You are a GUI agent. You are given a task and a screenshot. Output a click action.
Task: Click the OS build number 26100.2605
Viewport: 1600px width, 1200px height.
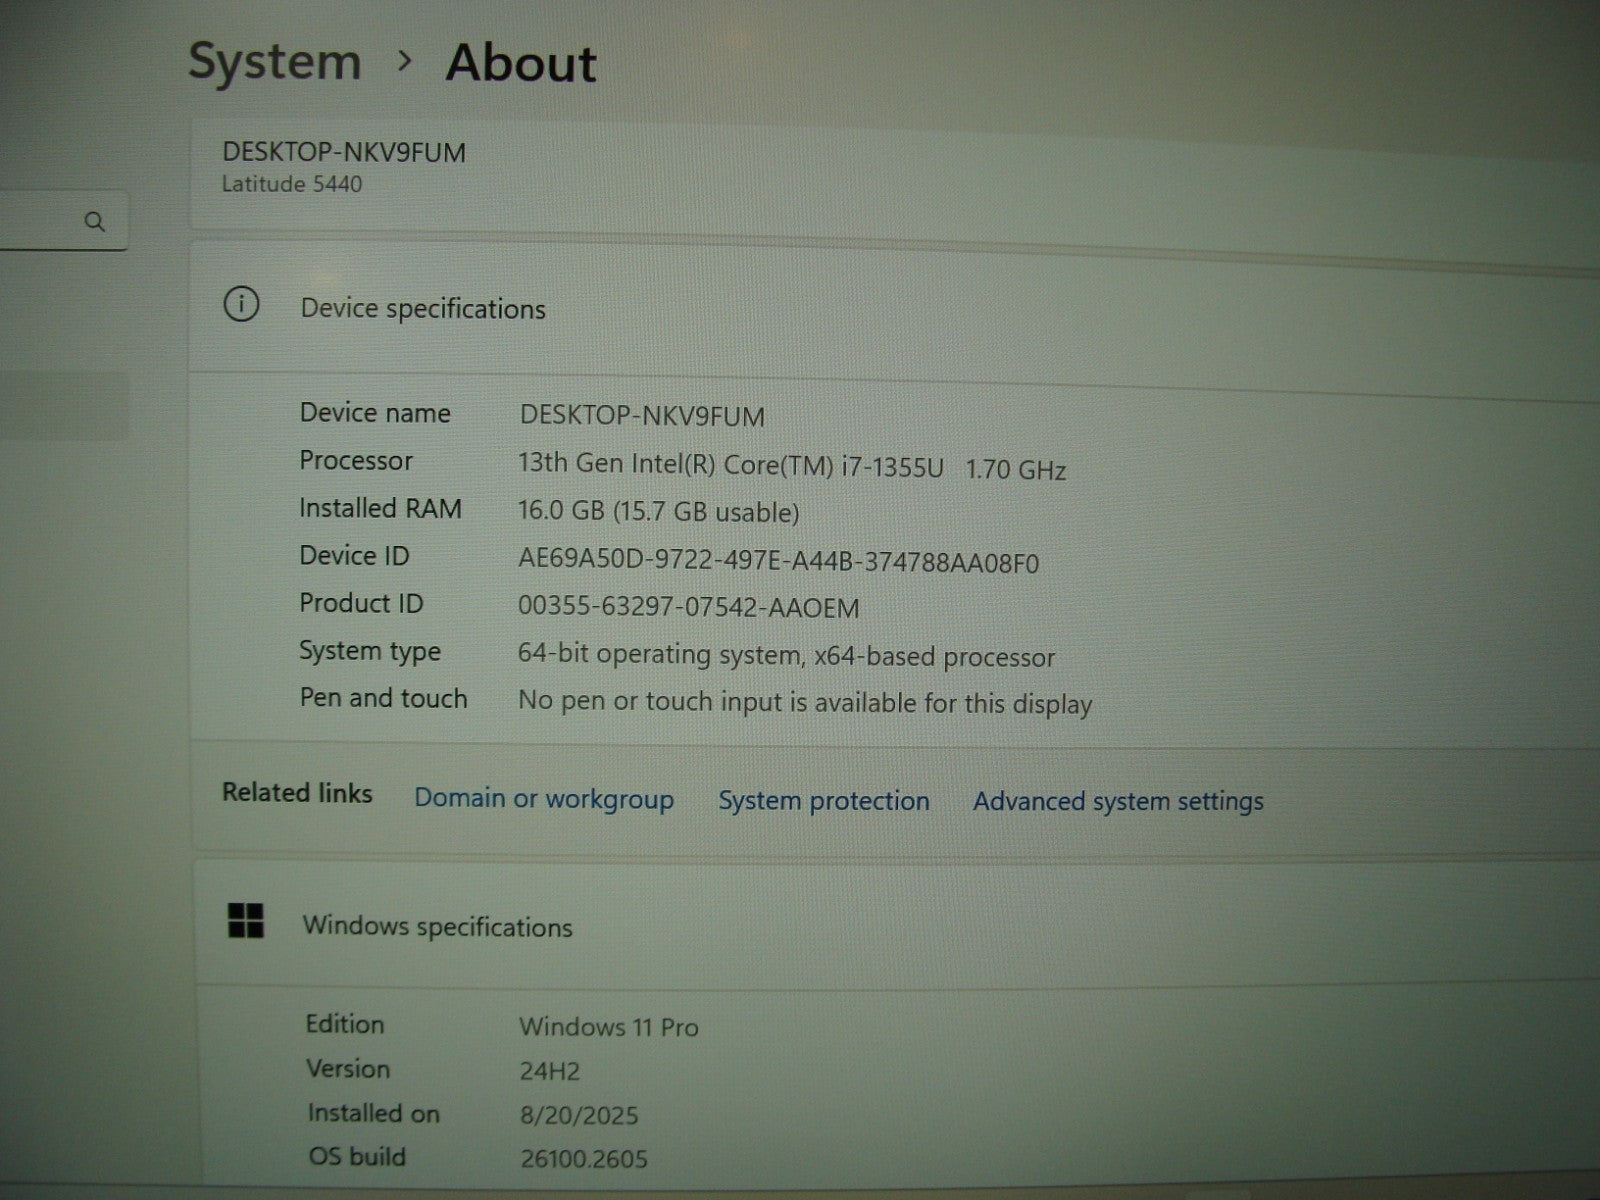pos(584,1159)
